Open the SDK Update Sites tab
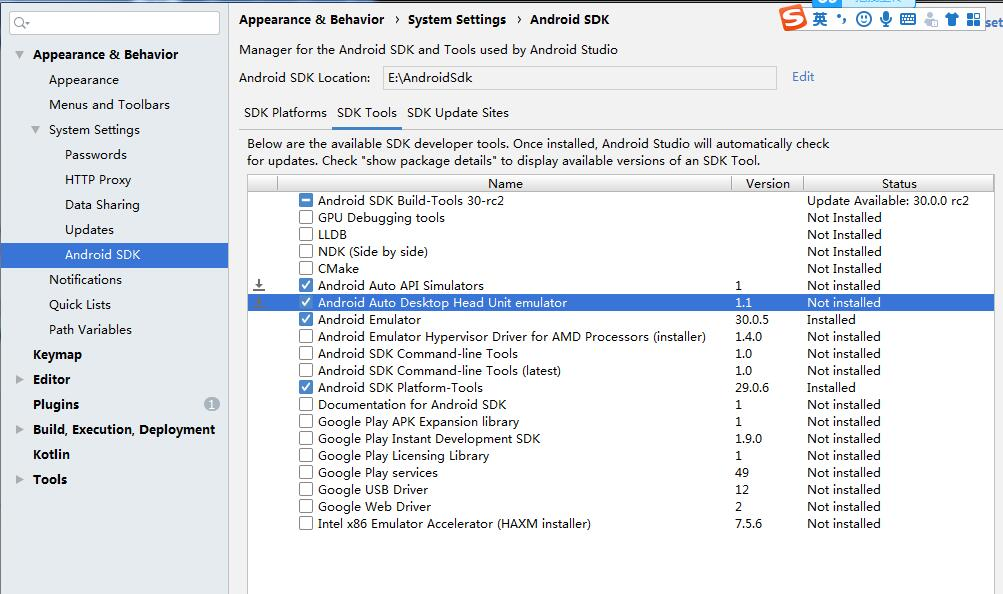The image size is (1003, 594). 457,113
